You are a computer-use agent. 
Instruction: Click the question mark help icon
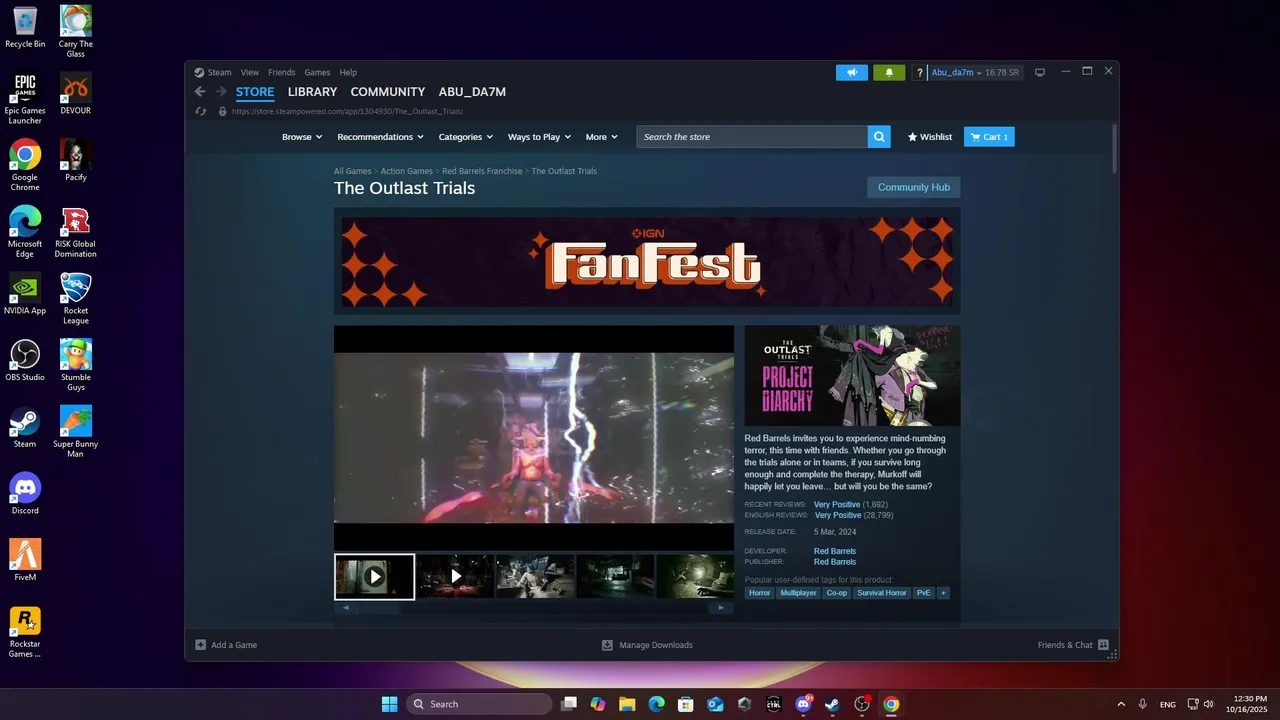click(919, 72)
